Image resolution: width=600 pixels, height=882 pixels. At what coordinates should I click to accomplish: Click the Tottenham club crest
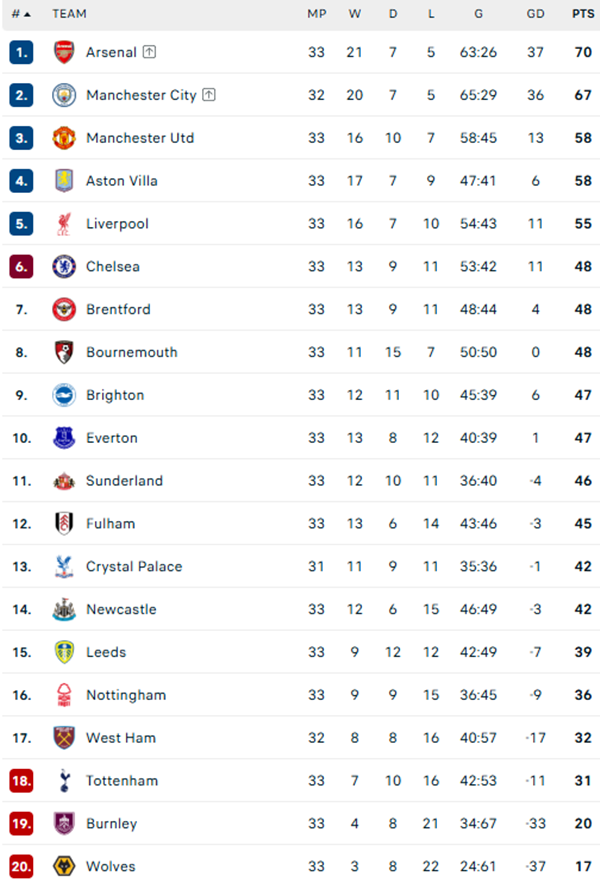64,781
